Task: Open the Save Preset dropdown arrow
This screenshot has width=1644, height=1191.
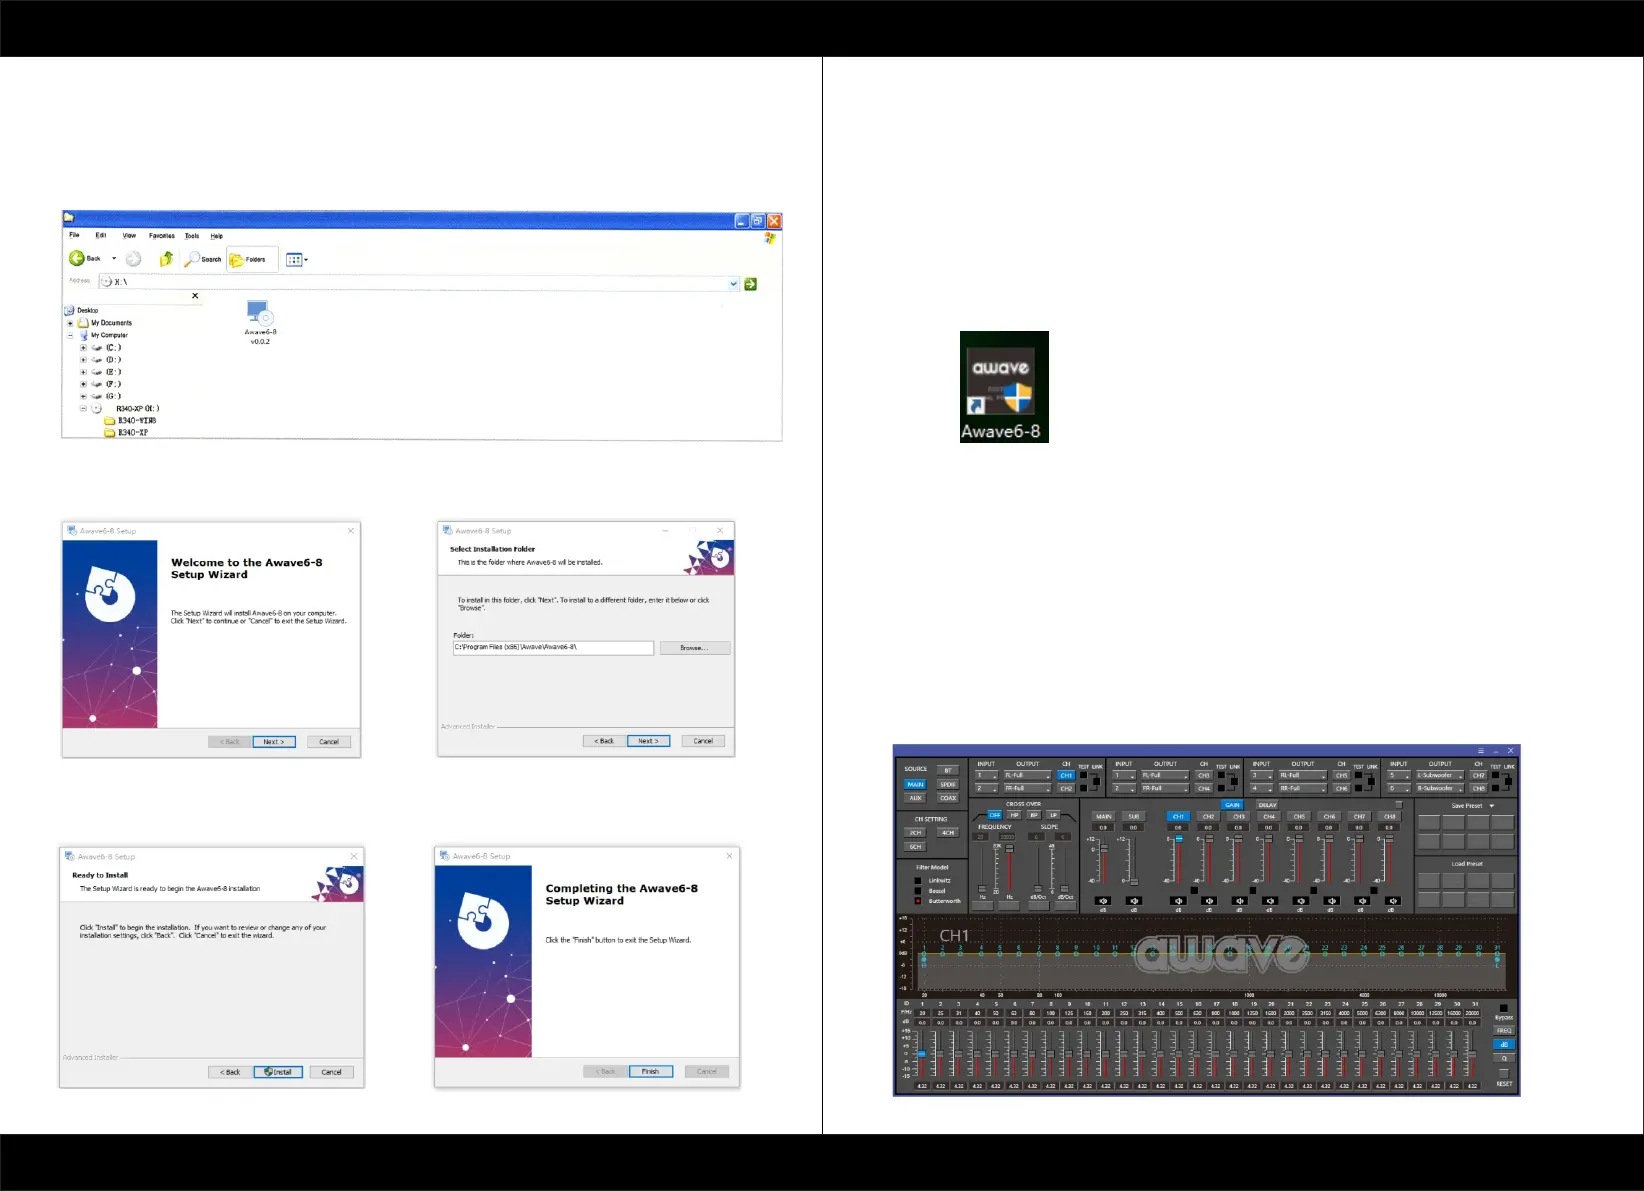Action: tap(1492, 806)
